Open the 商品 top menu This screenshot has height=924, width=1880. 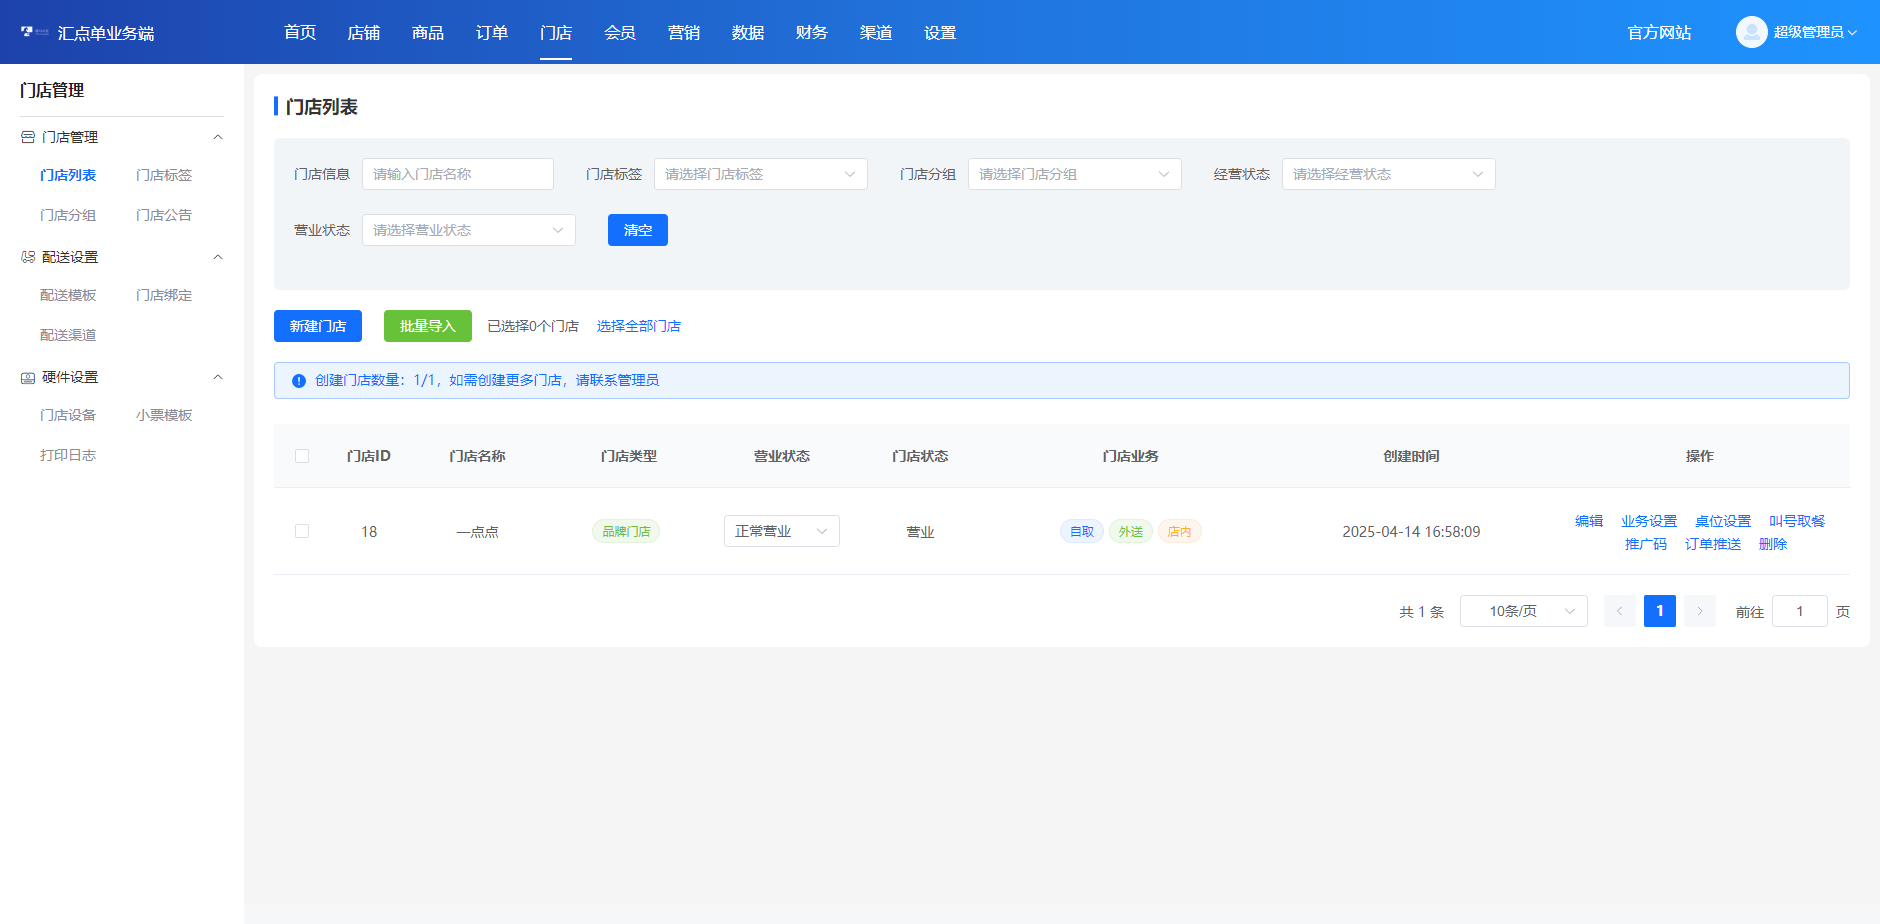428,33
